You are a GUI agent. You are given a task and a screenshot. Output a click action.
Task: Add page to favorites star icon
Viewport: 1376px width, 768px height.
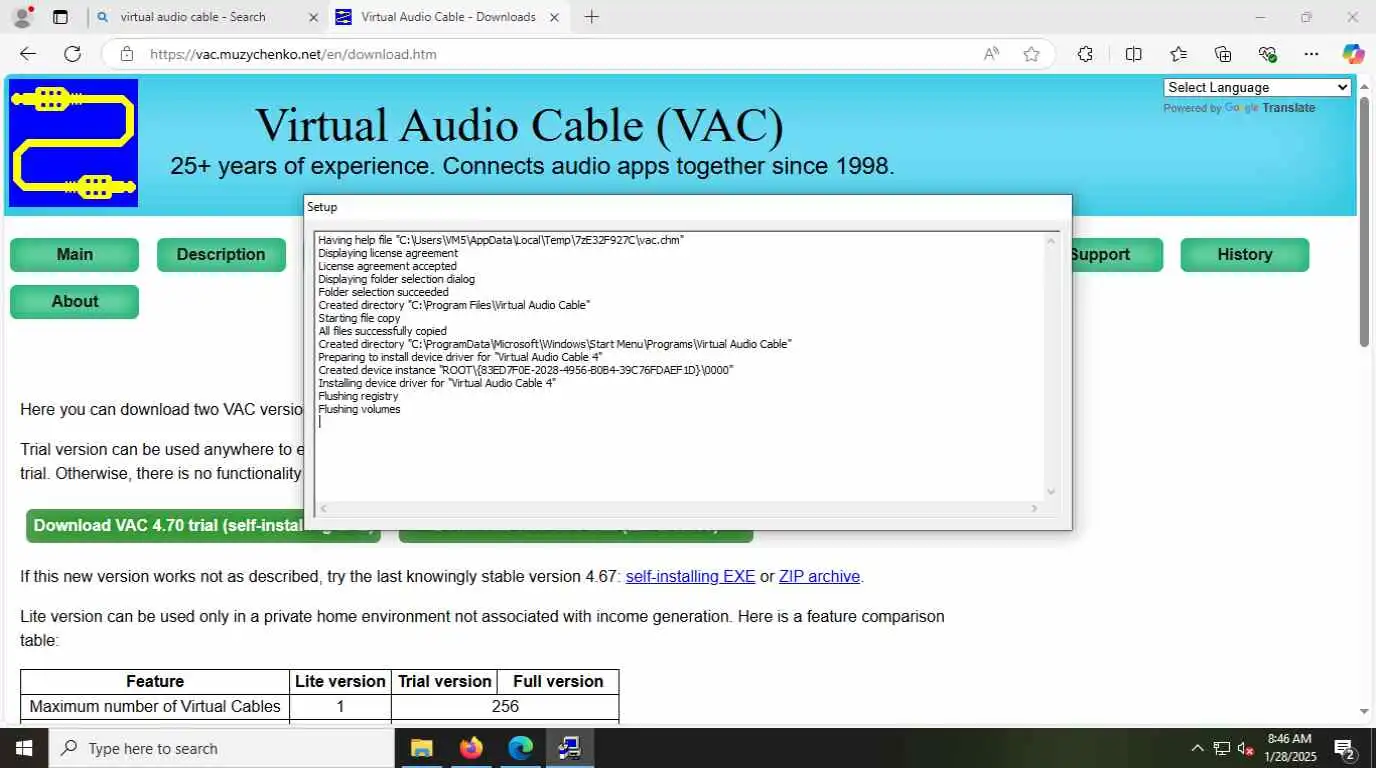[x=1031, y=54]
